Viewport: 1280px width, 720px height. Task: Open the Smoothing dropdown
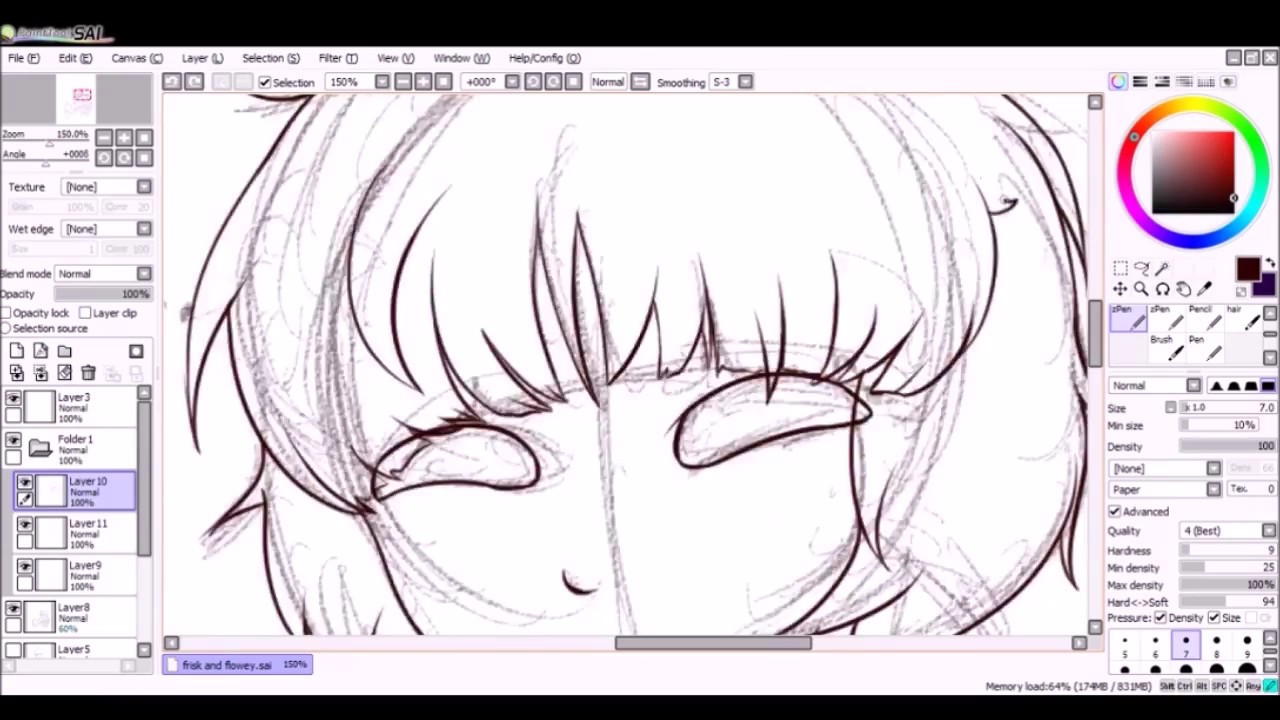click(x=745, y=82)
